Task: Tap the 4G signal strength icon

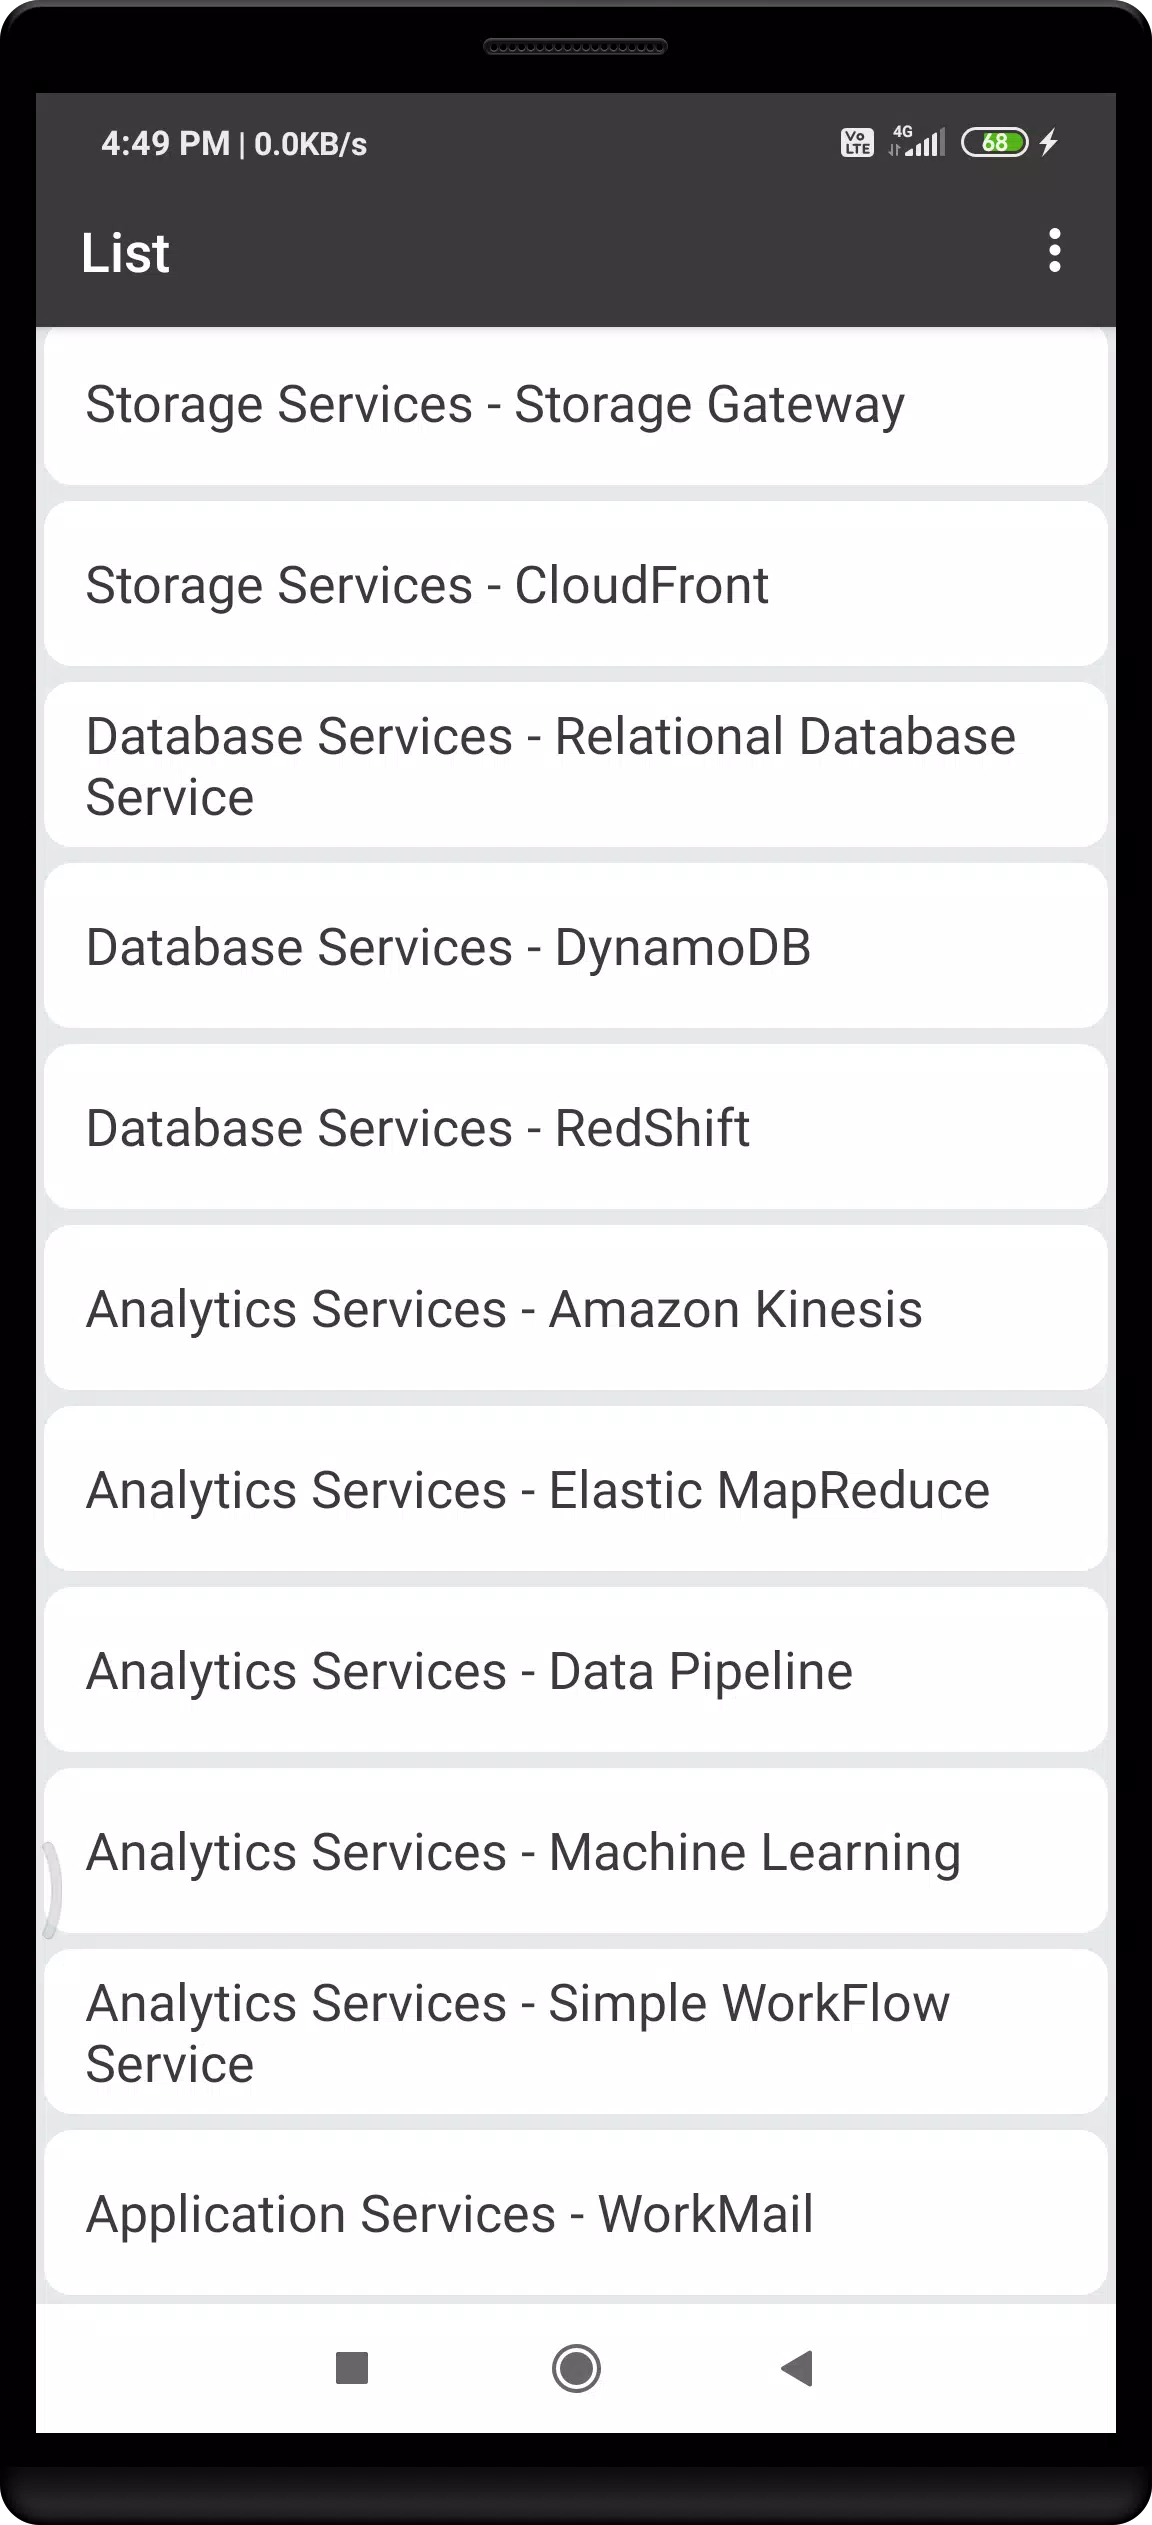Action: click(916, 142)
